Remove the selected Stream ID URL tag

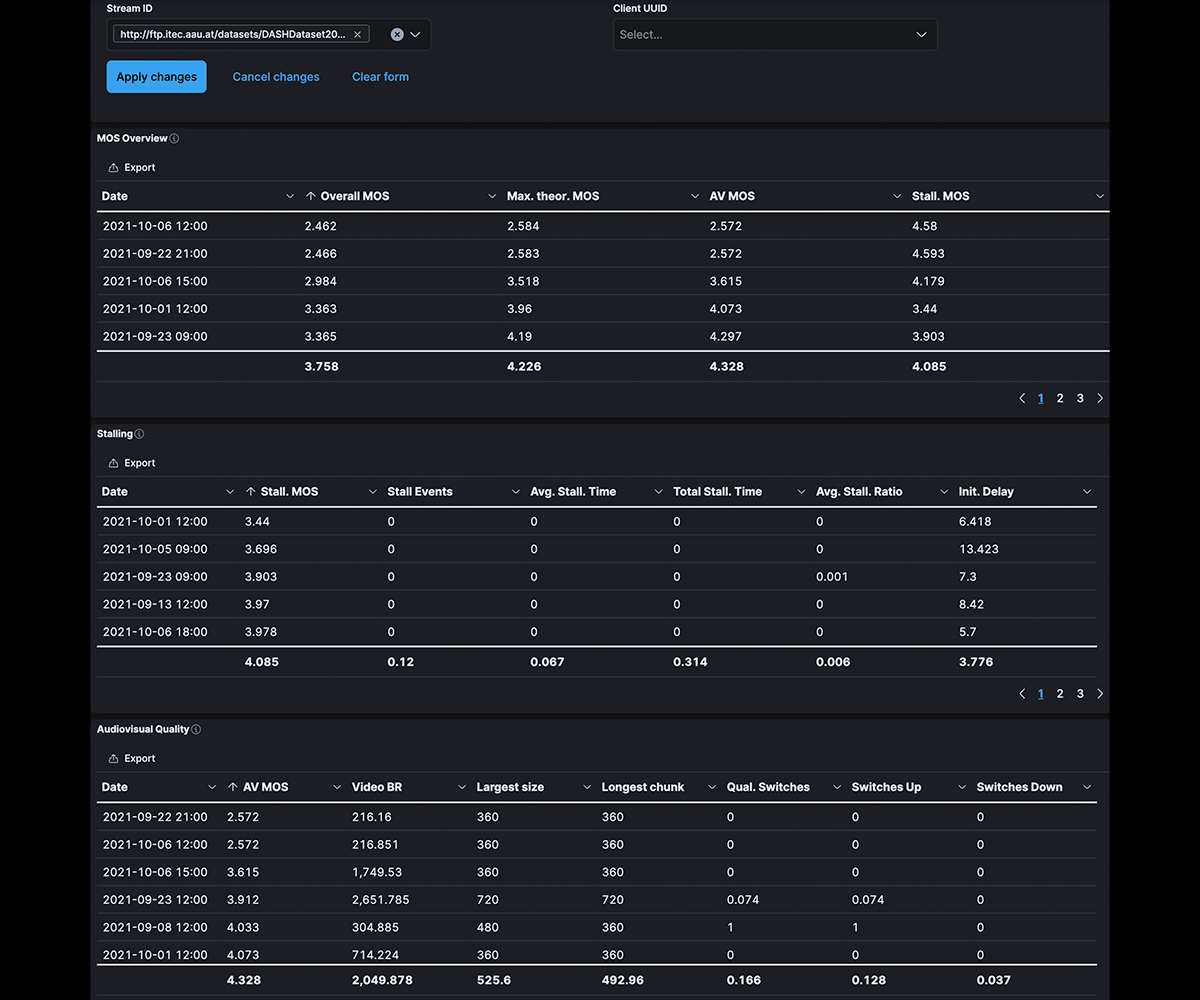coord(358,34)
